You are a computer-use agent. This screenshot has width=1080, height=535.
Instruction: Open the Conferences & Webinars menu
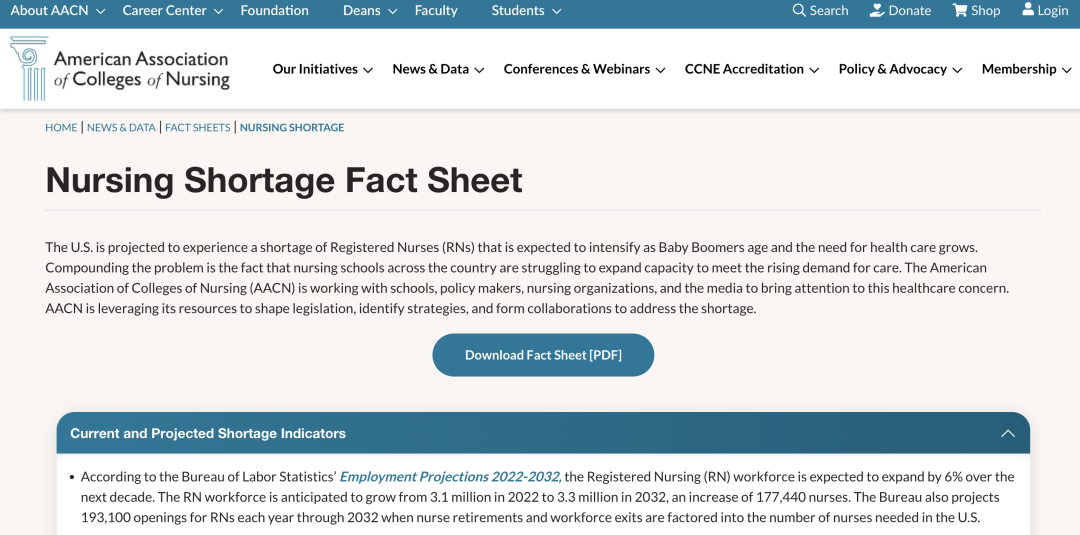point(584,69)
